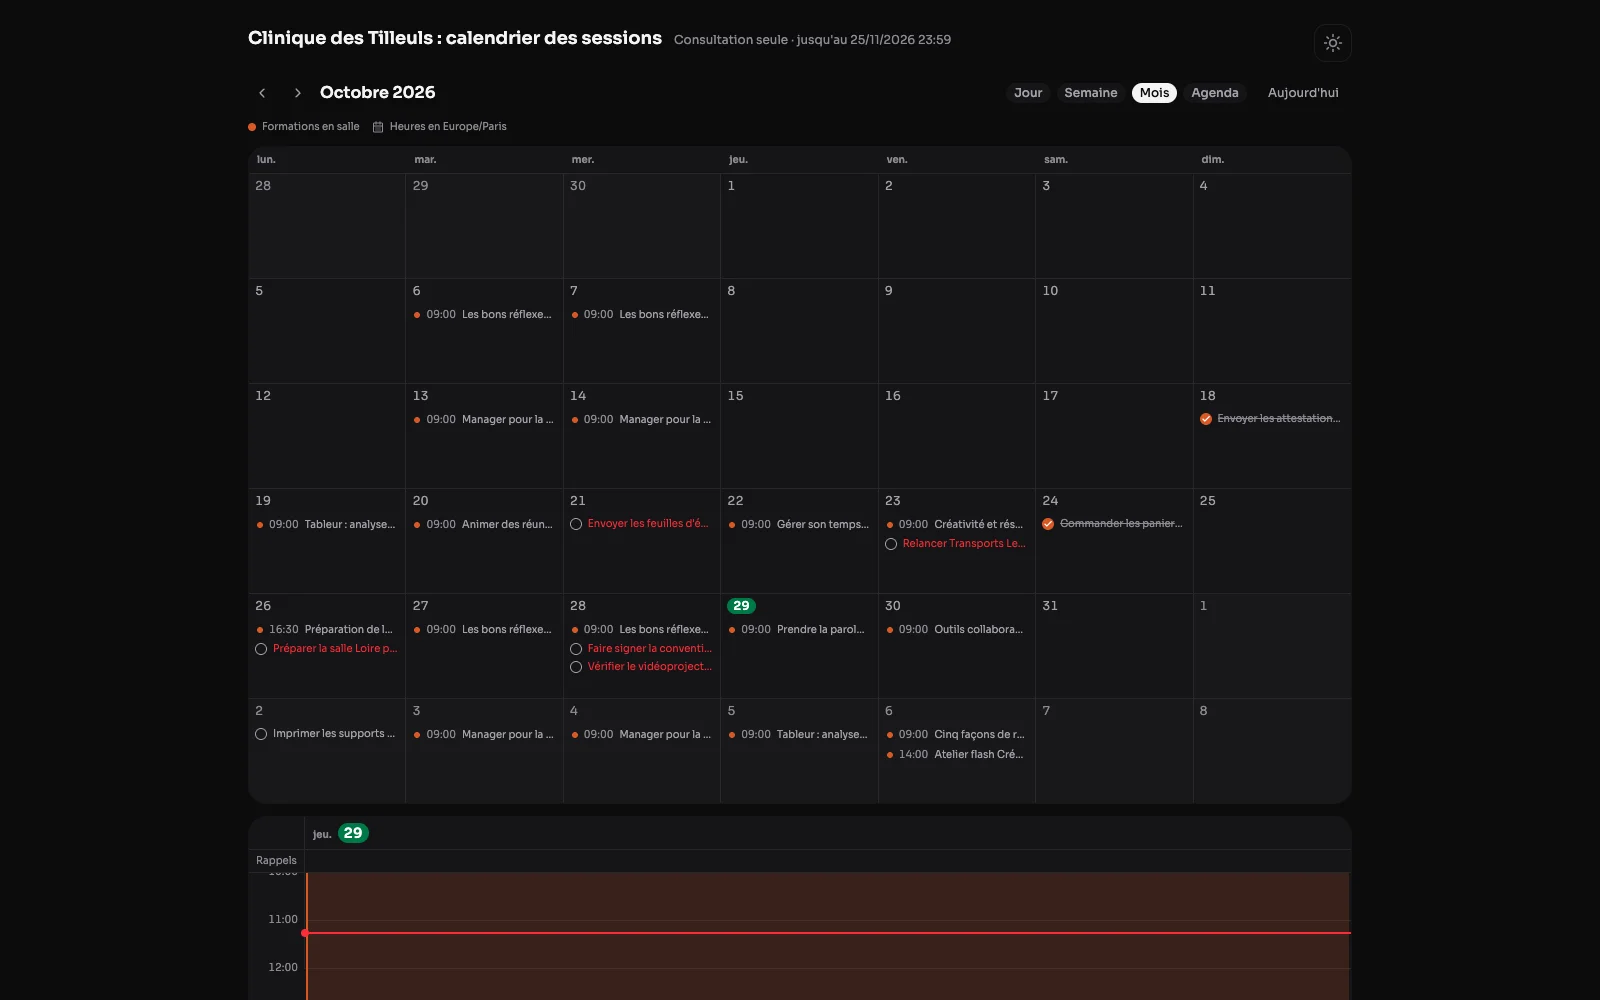
Task: Click the jeu. 29 day header badge below
Action: click(x=353, y=833)
